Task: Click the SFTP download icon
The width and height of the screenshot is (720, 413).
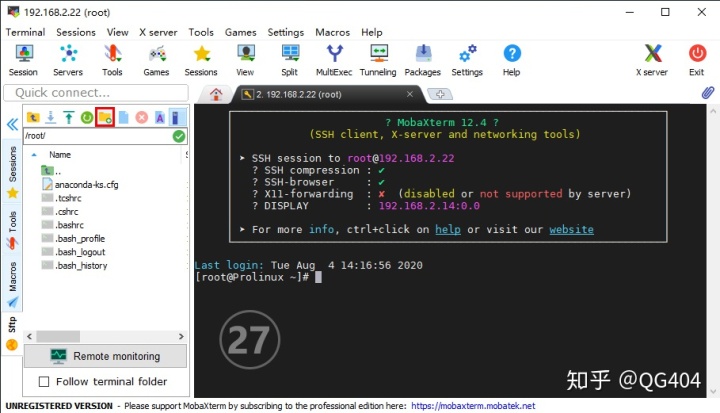Action: (x=51, y=118)
